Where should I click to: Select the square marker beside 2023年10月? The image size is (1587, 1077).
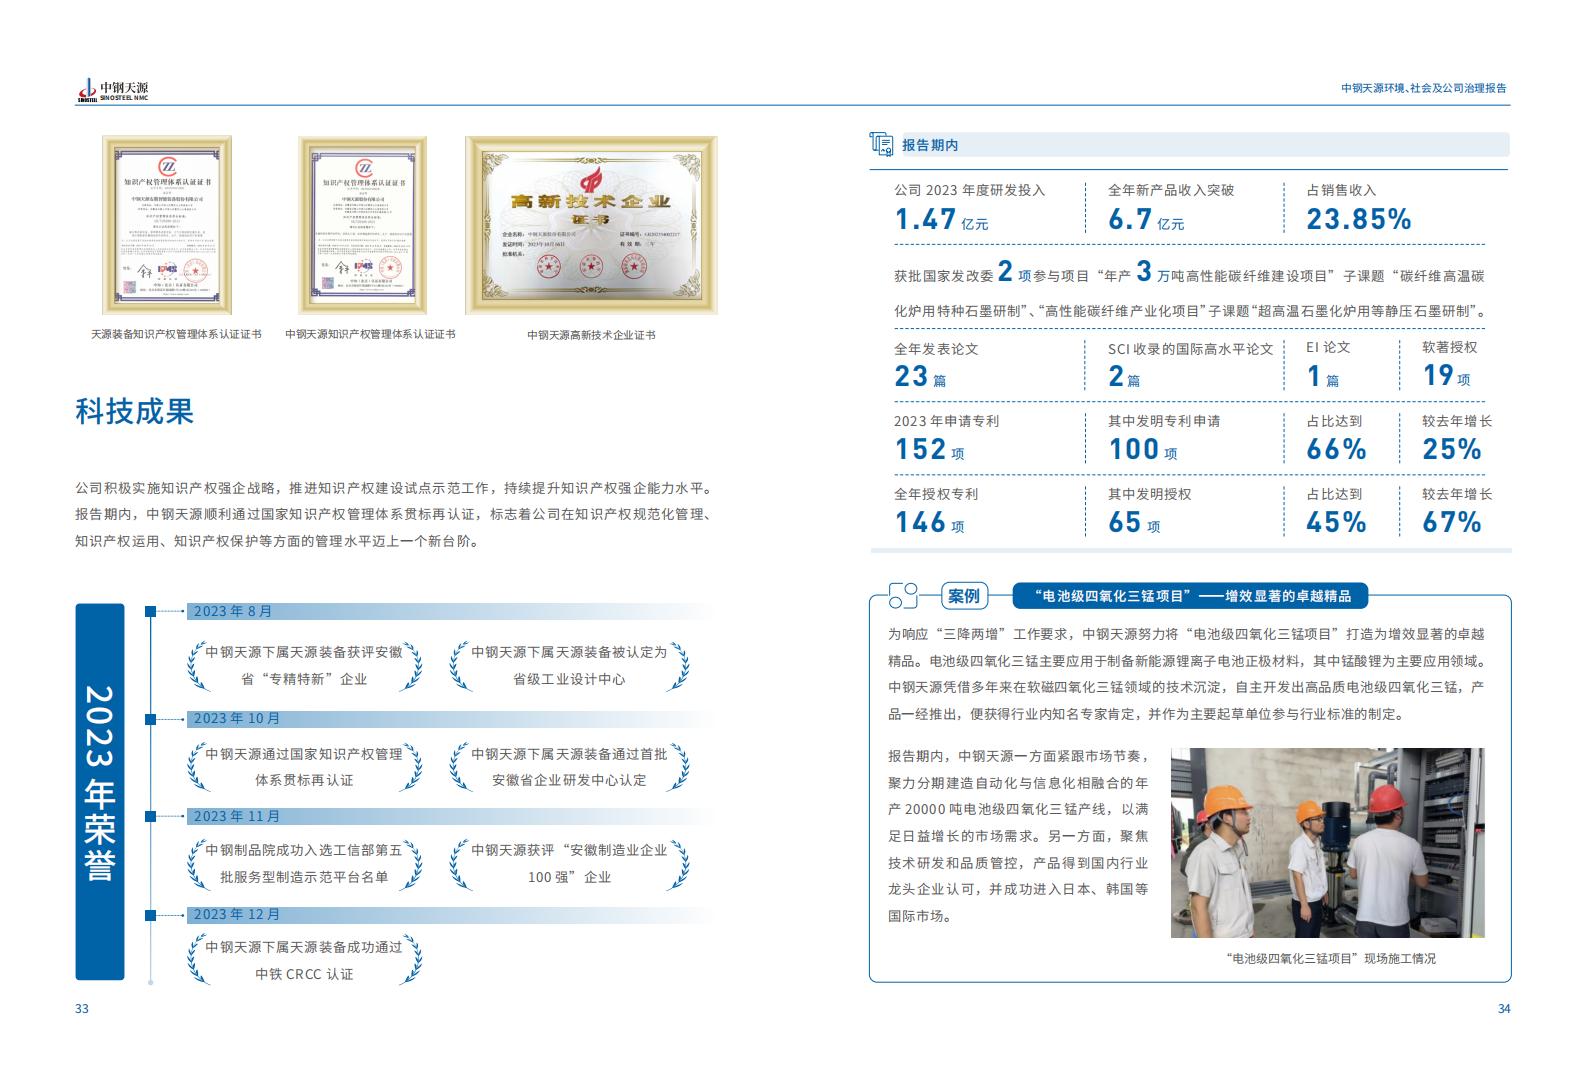click(150, 719)
